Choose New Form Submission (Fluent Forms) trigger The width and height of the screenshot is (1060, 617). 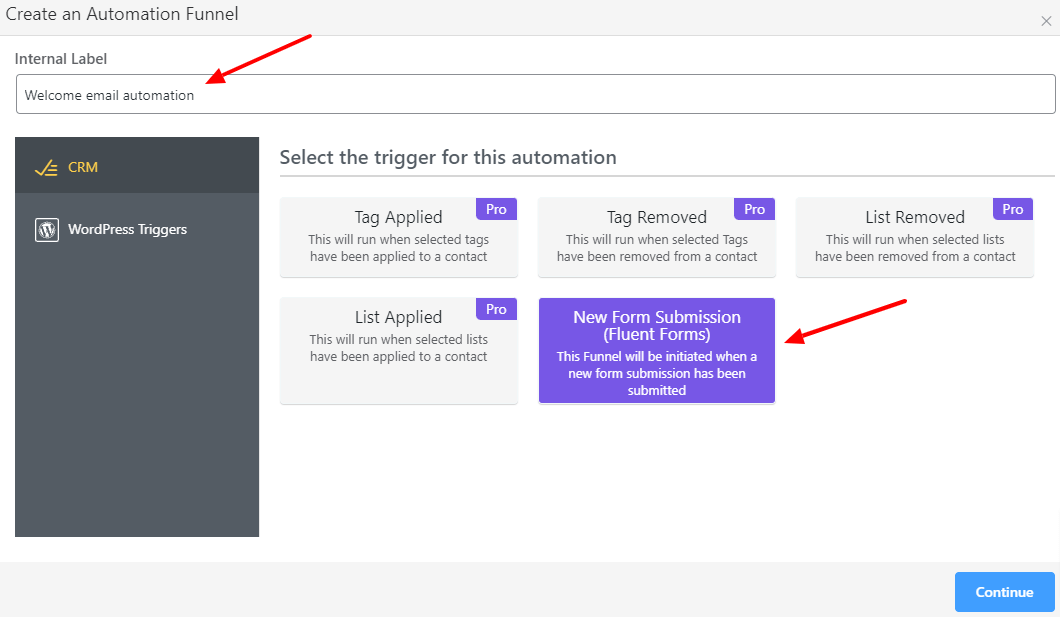(656, 351)
